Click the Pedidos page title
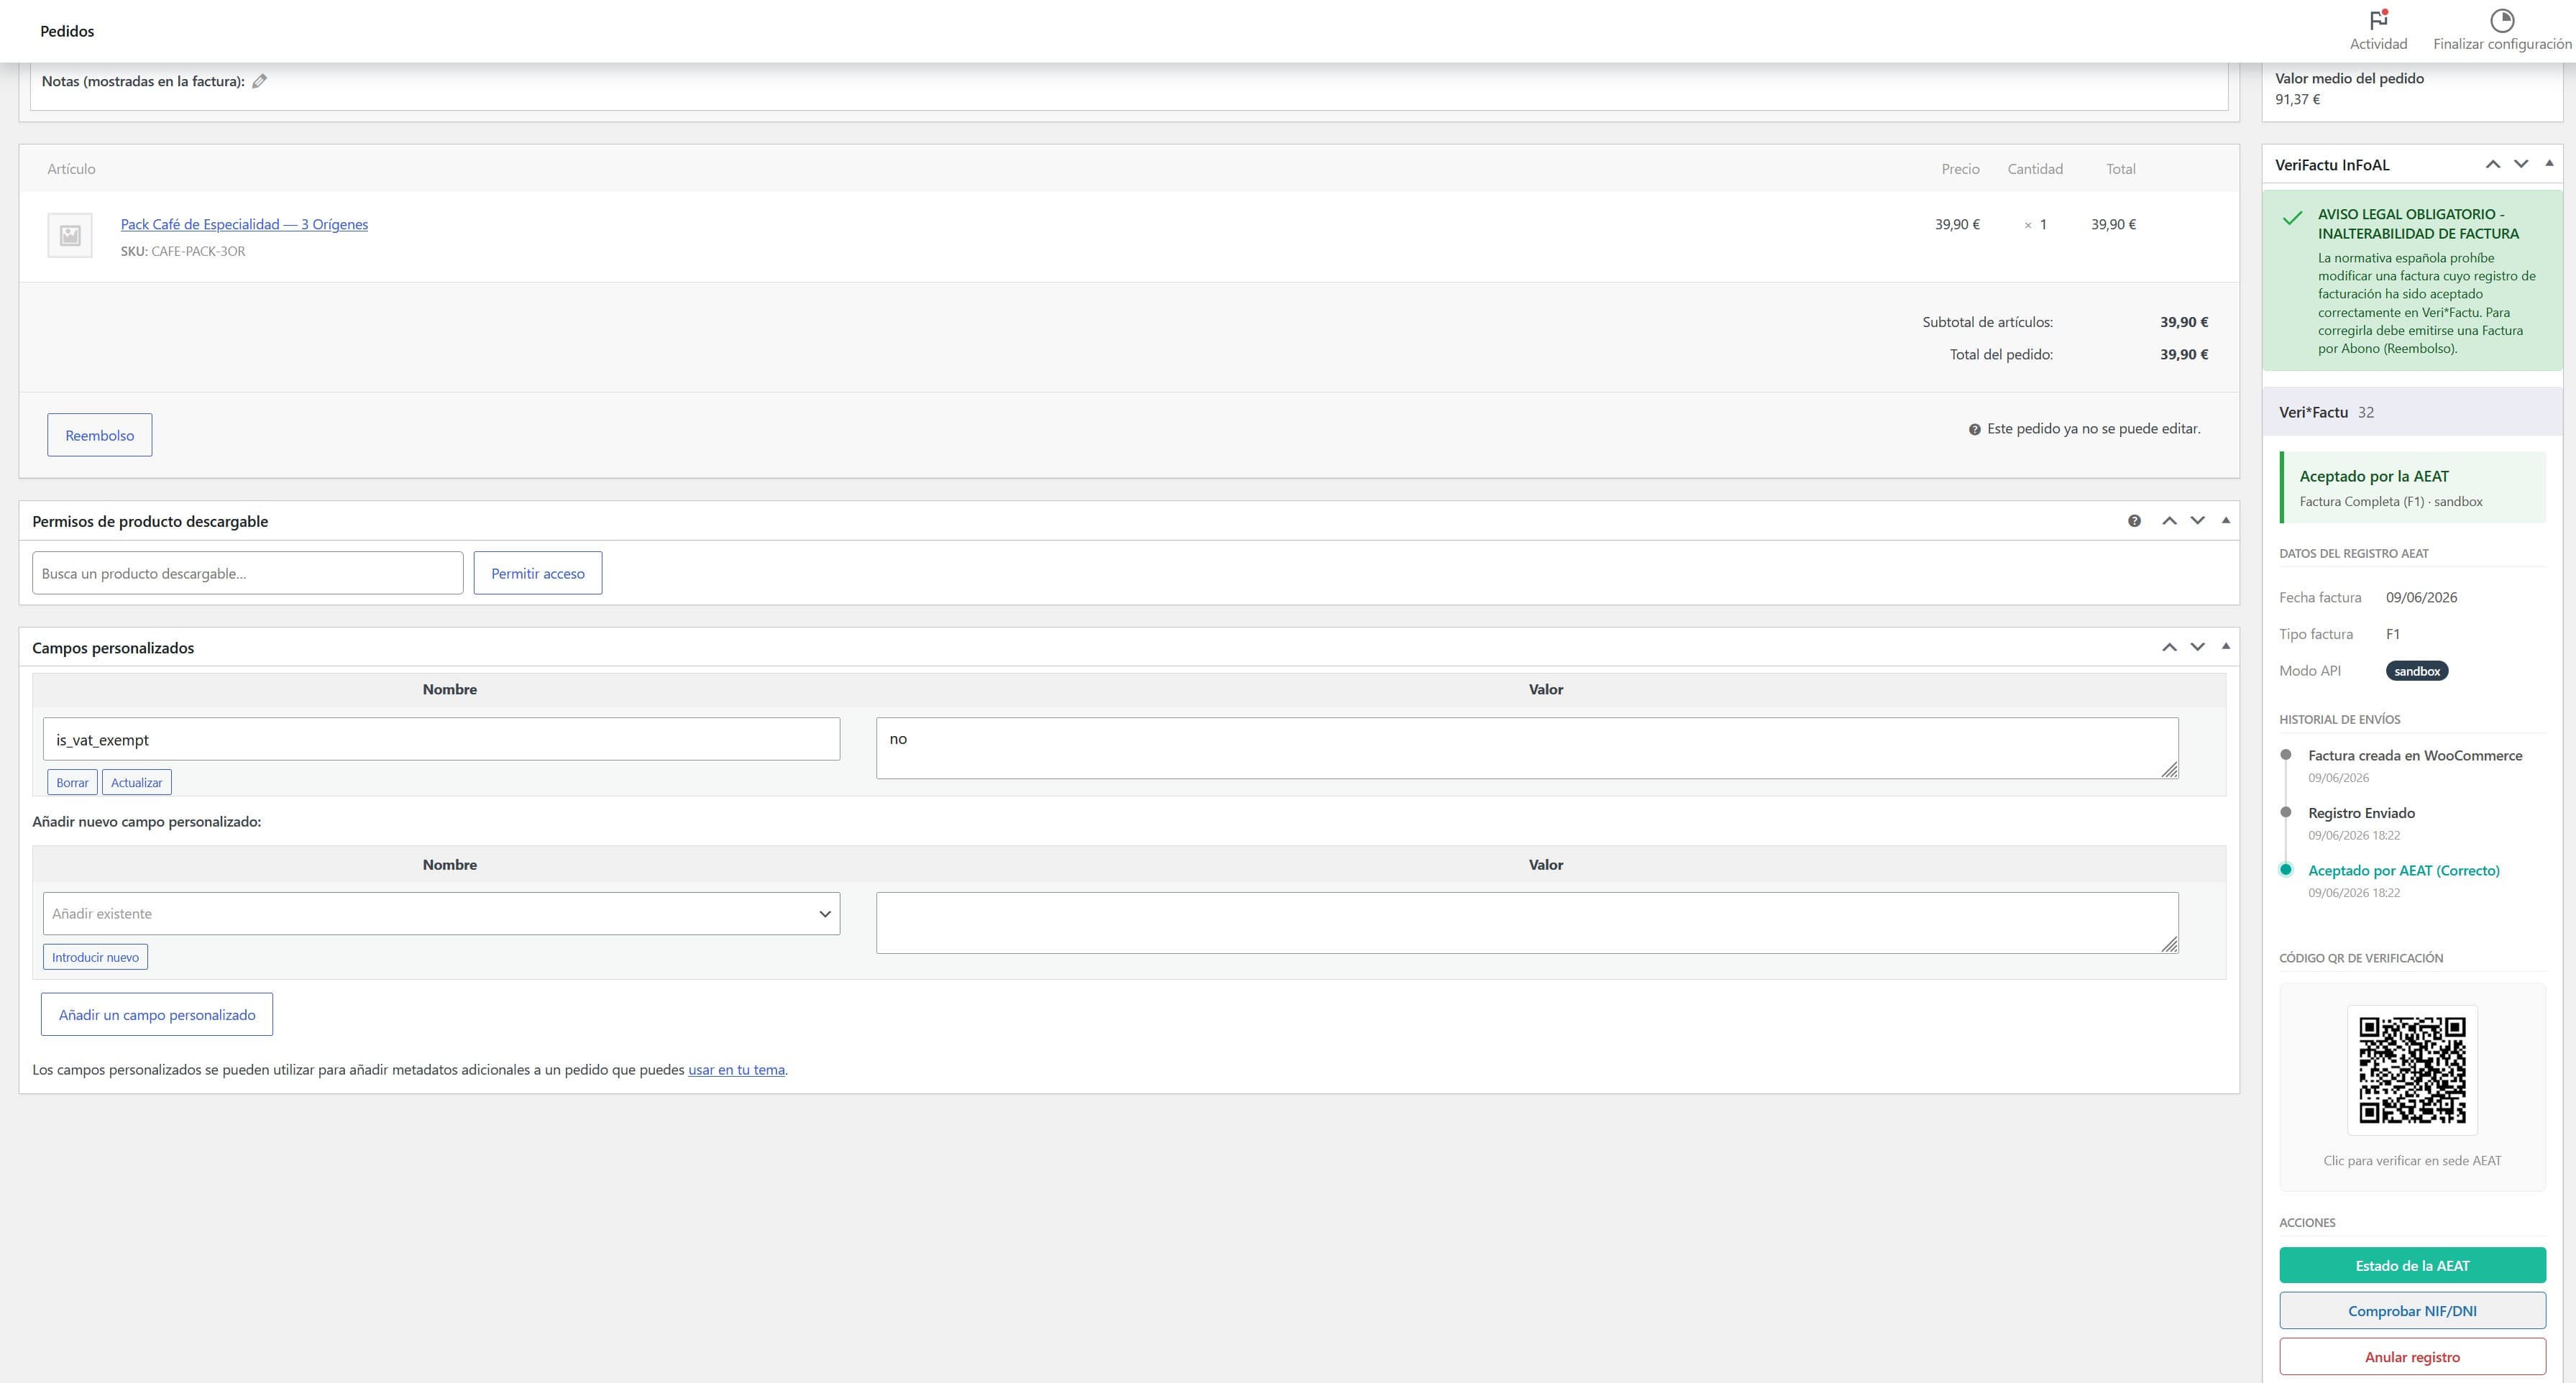2576x1383 pixels. (67, 31)
